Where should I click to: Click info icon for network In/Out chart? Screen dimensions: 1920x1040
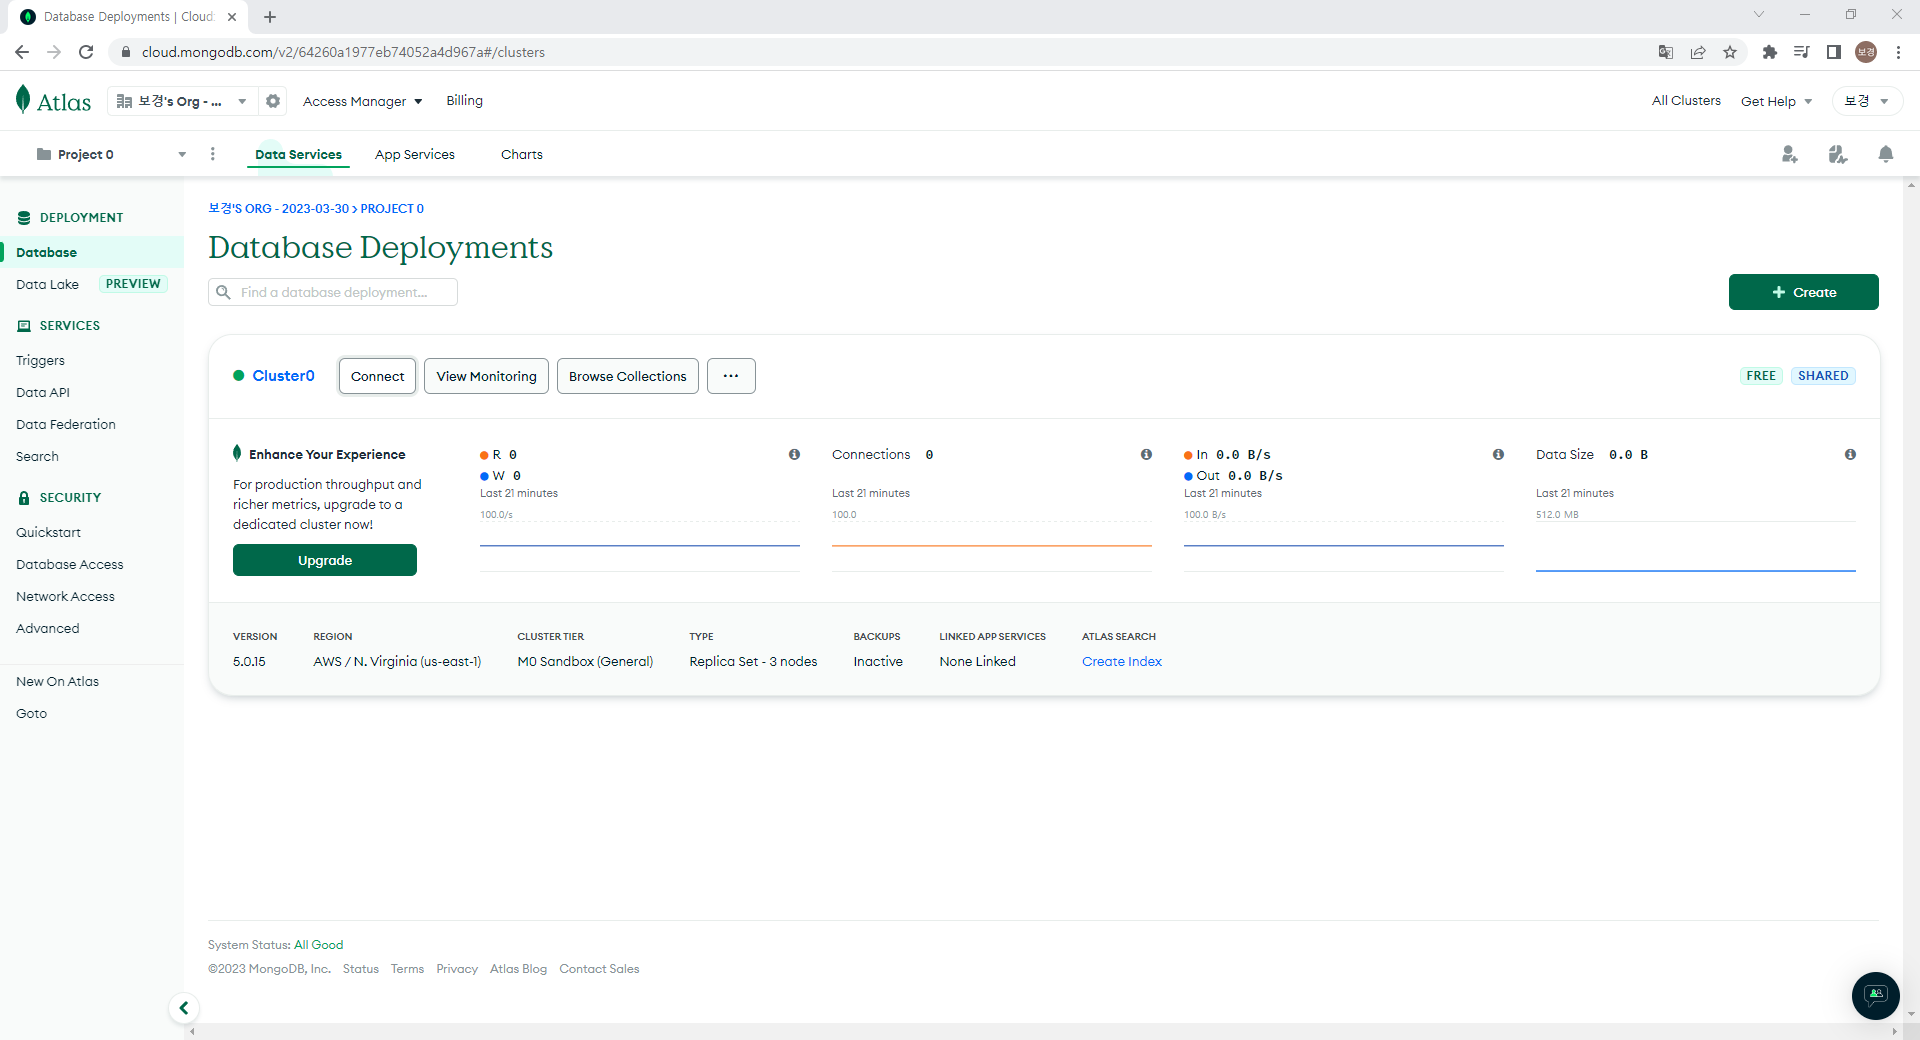[x=1498, y=454]
